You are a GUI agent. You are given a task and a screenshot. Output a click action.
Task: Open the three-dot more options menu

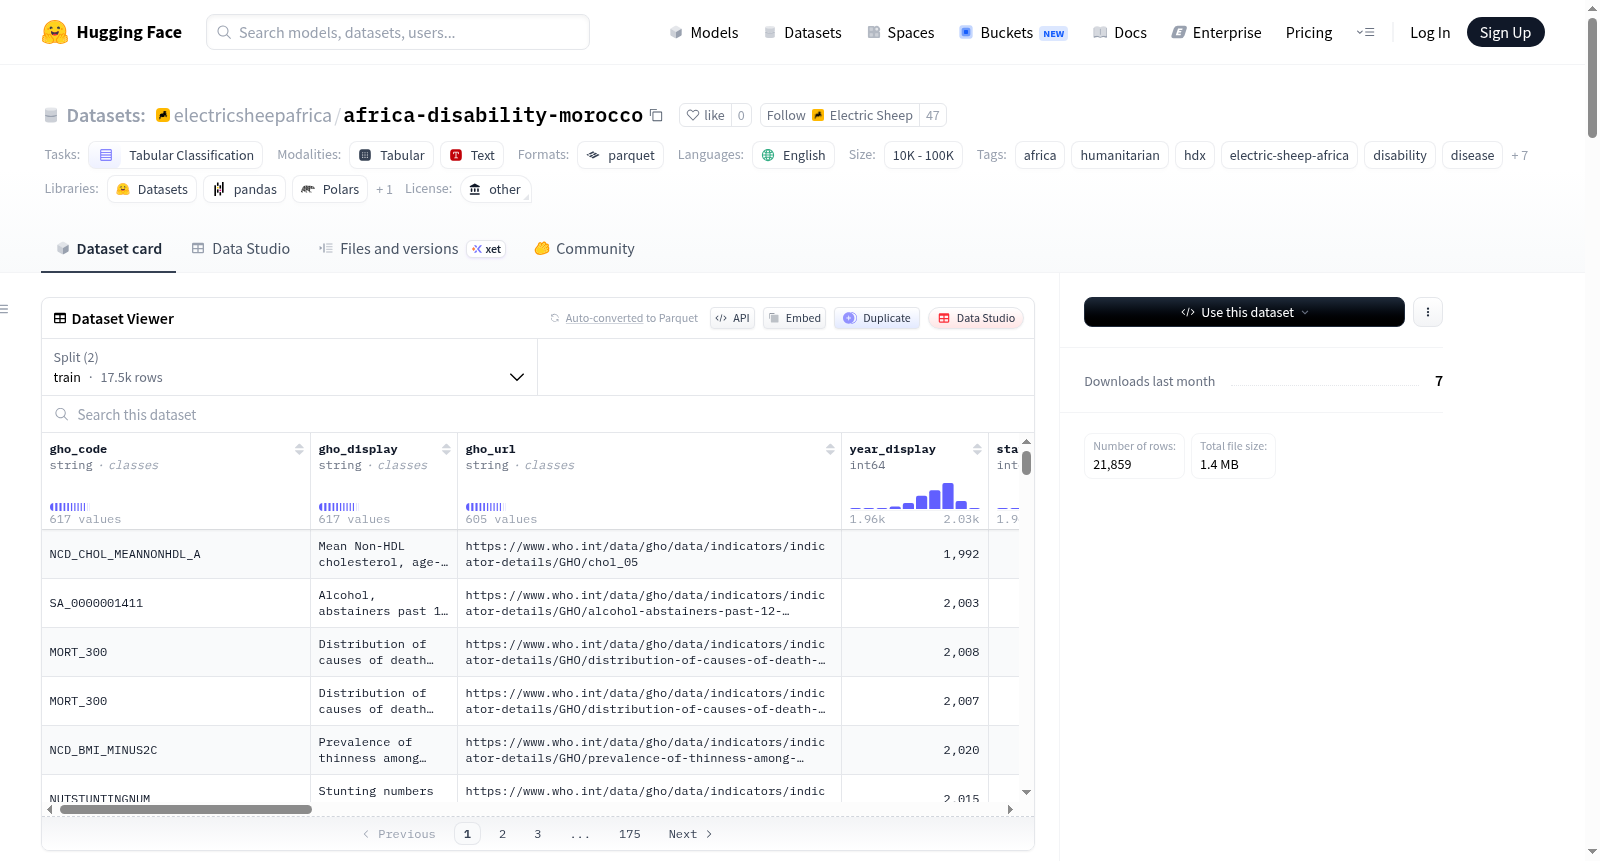click(x=1428, y=312)
